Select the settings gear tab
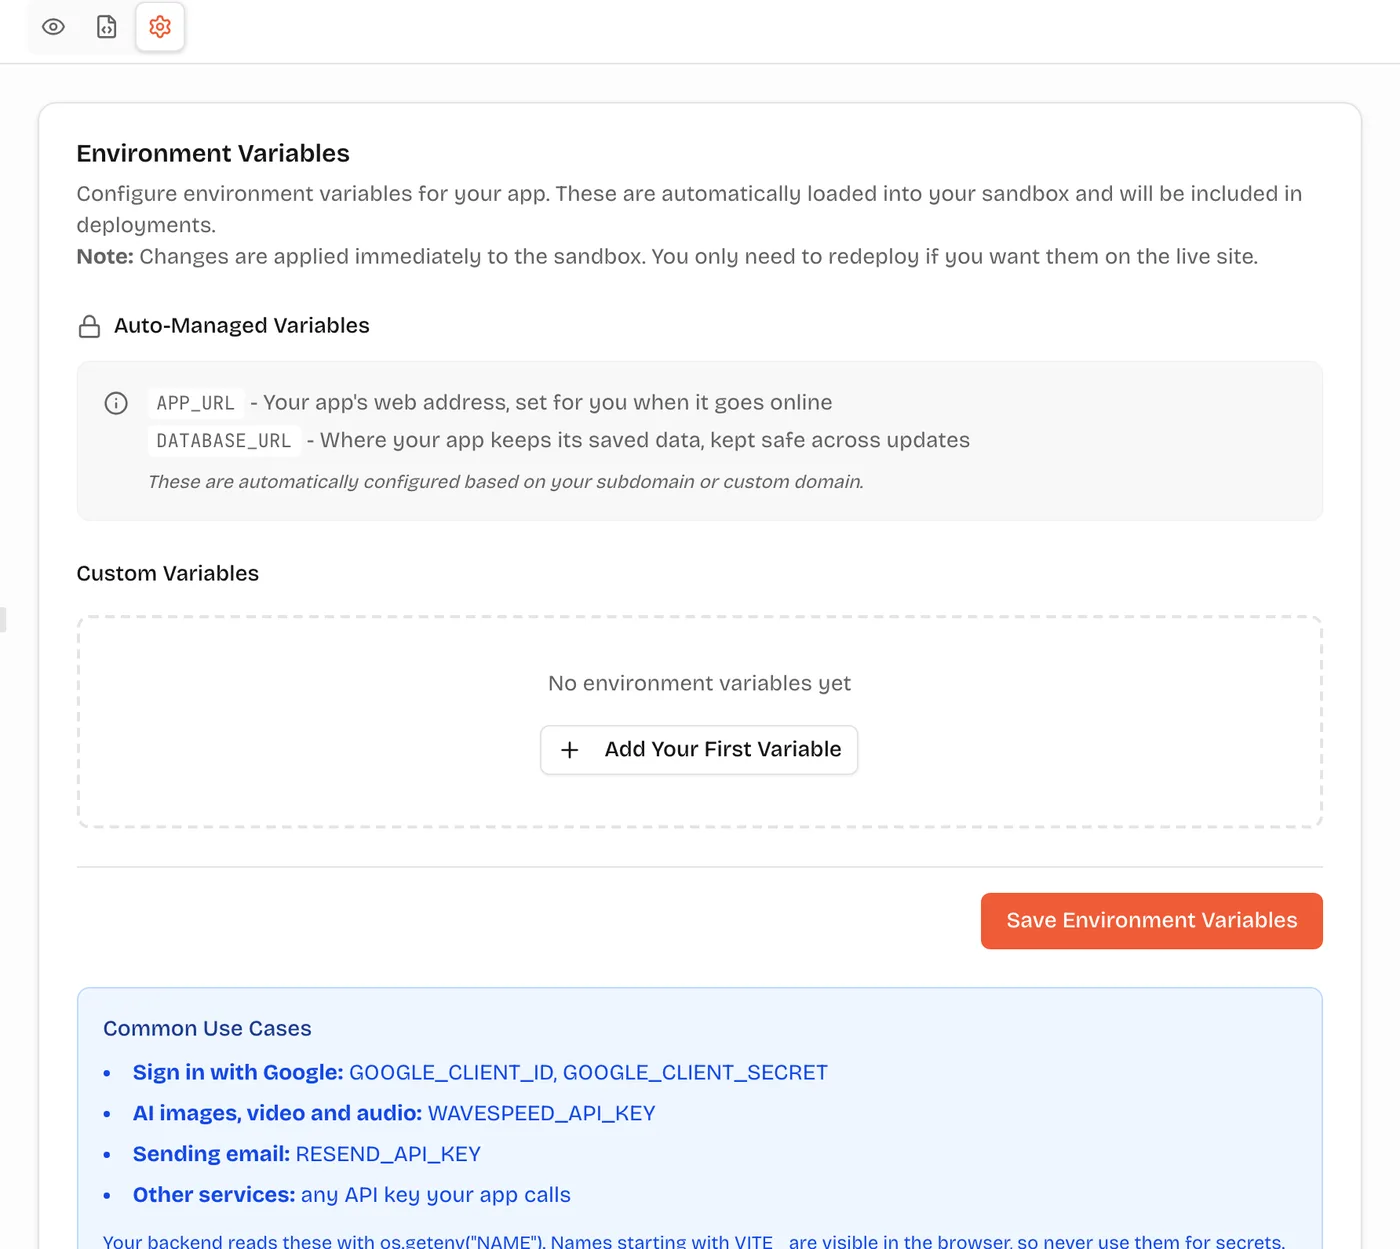Image resolution: width=1400 pixels, height=1249 pixels. coord(160,27)
